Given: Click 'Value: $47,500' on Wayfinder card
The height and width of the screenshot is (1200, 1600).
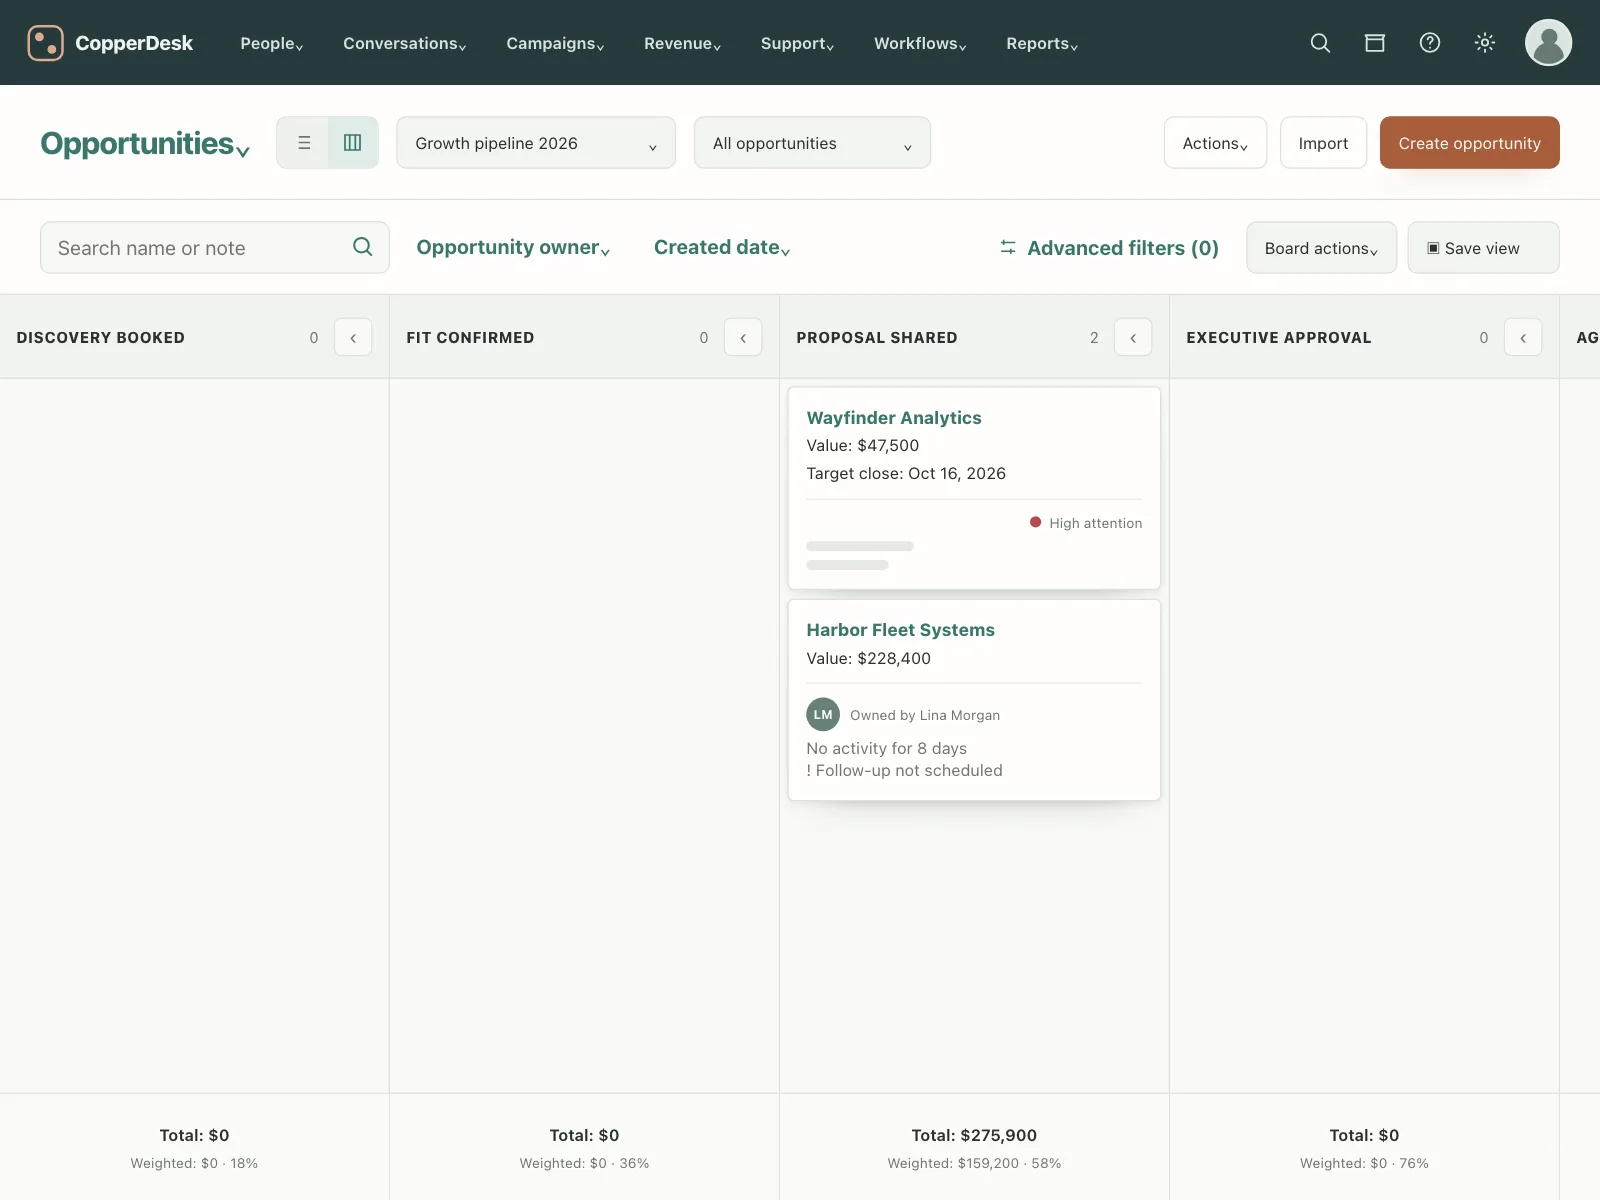Looking at the screenshot, I should click(x=863, y=446).
